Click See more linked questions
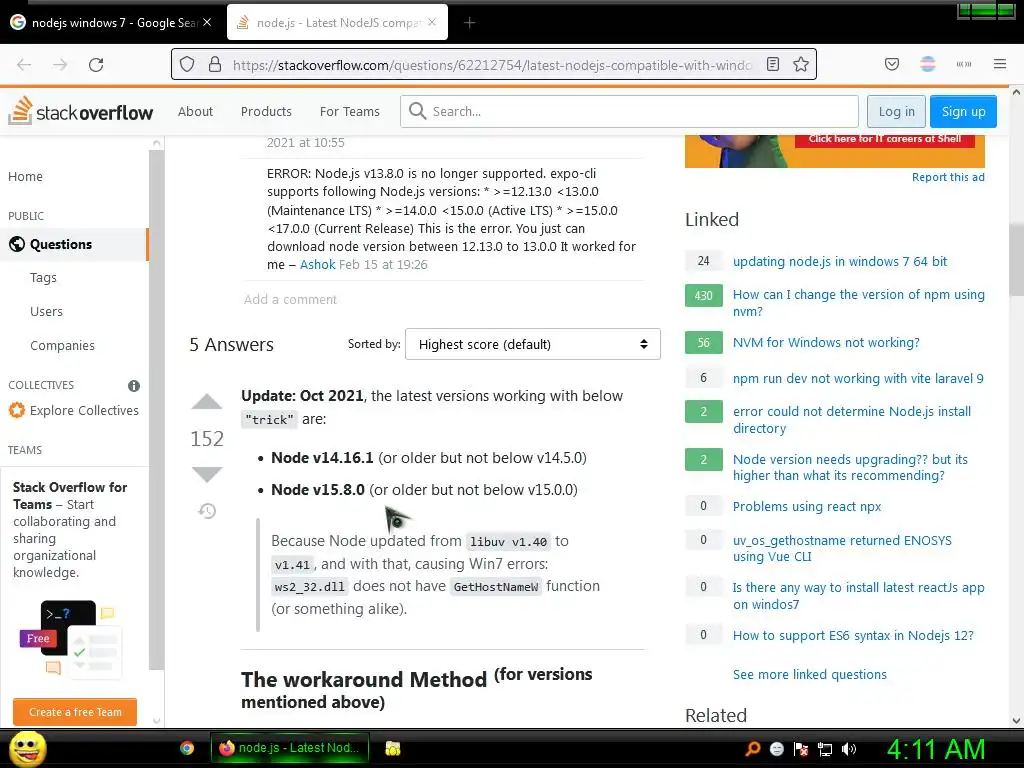Image resolution: width=1024 pixels, height=768 pixels. (810, 674)
